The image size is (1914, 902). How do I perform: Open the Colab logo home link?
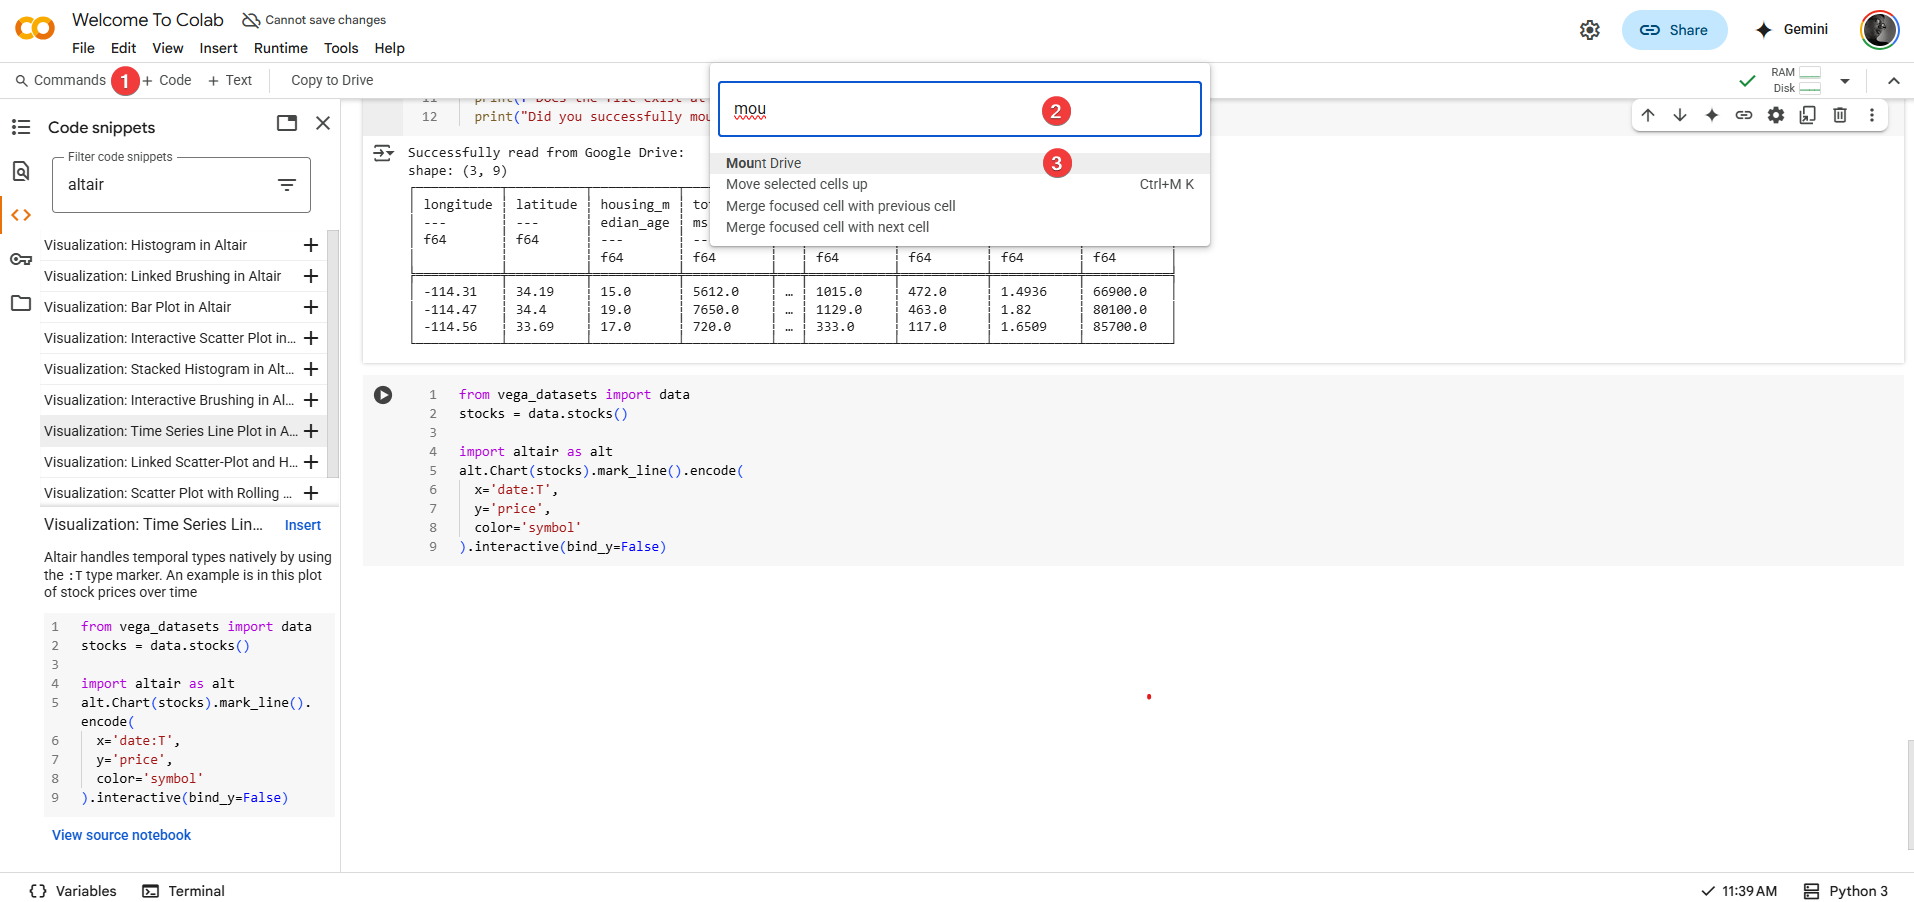point(35,29)
